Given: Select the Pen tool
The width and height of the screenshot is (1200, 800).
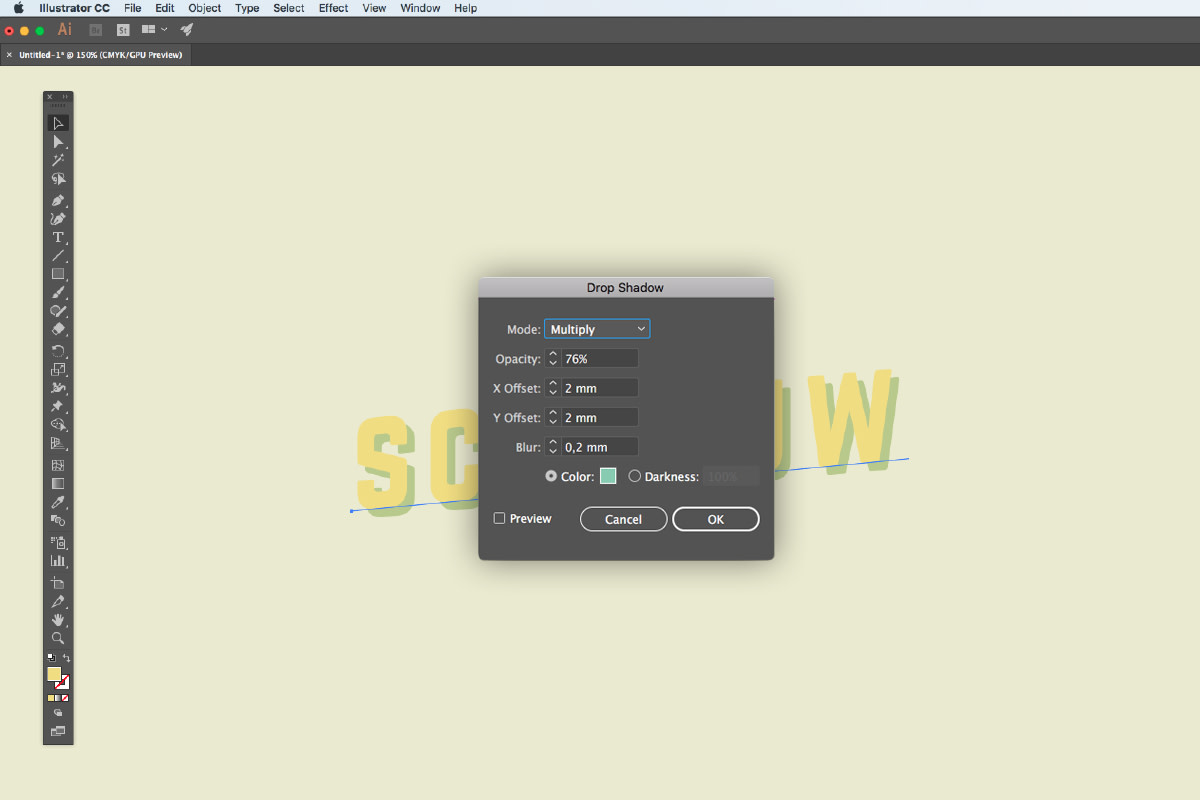Looking at the screenshot, I should 58,200.
